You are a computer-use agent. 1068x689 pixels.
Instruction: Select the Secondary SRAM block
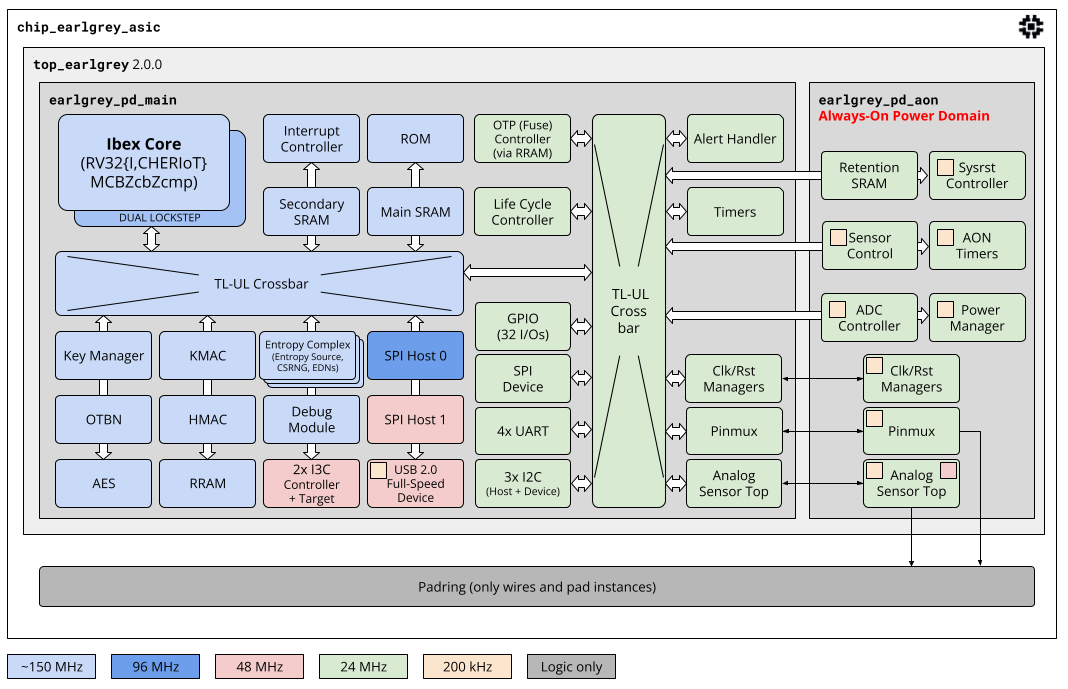311,212
